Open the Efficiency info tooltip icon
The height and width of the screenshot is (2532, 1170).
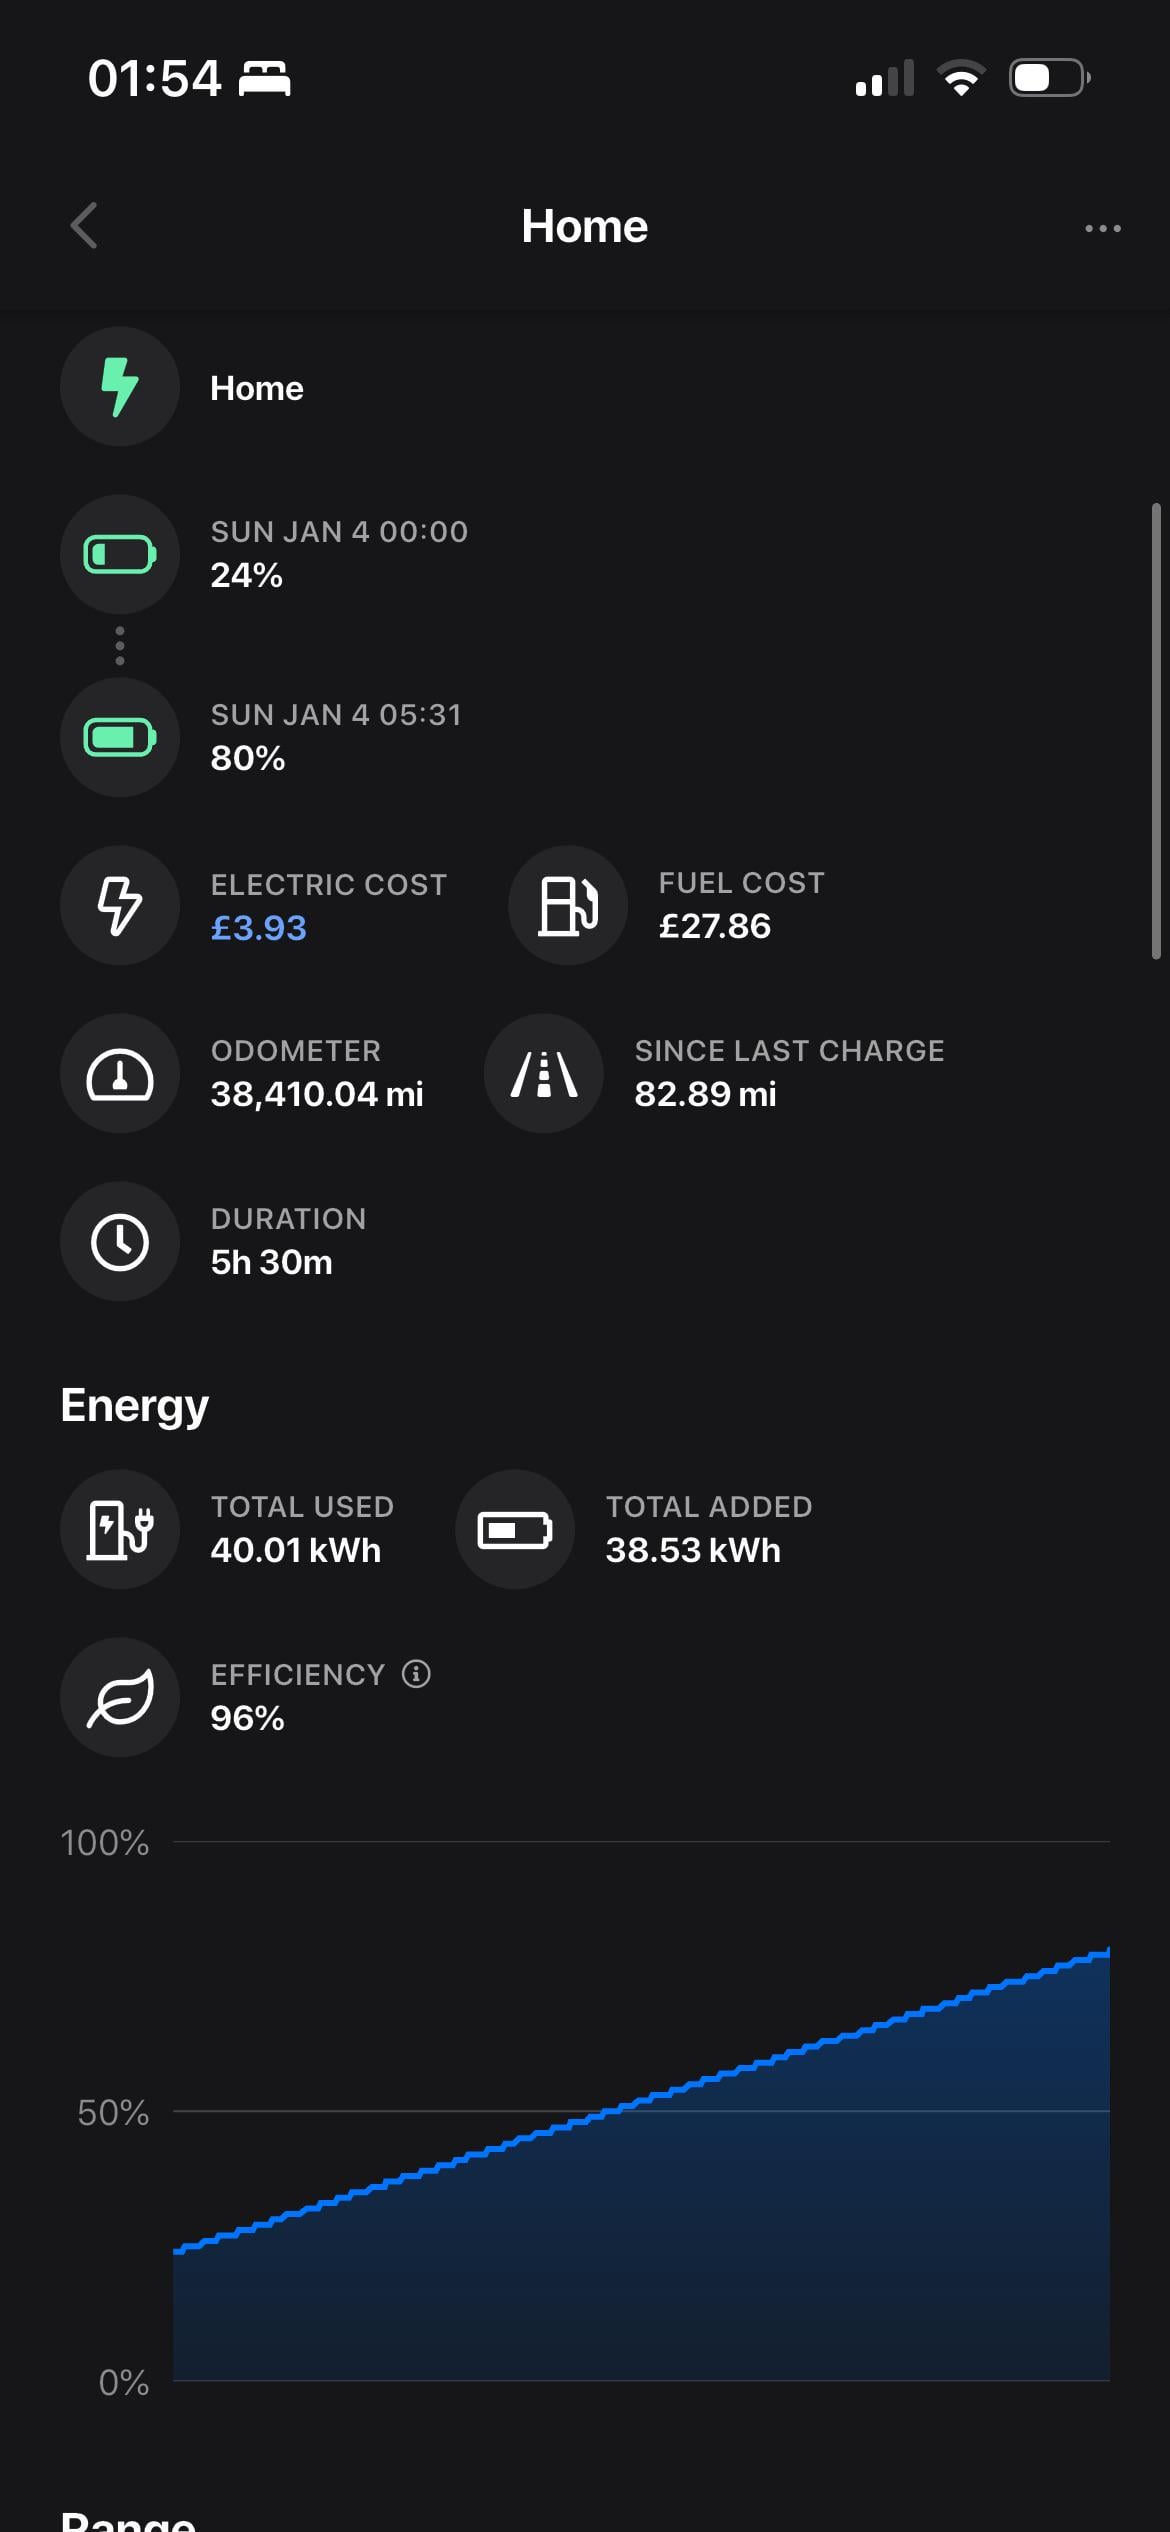click(x=416, y=1674)
